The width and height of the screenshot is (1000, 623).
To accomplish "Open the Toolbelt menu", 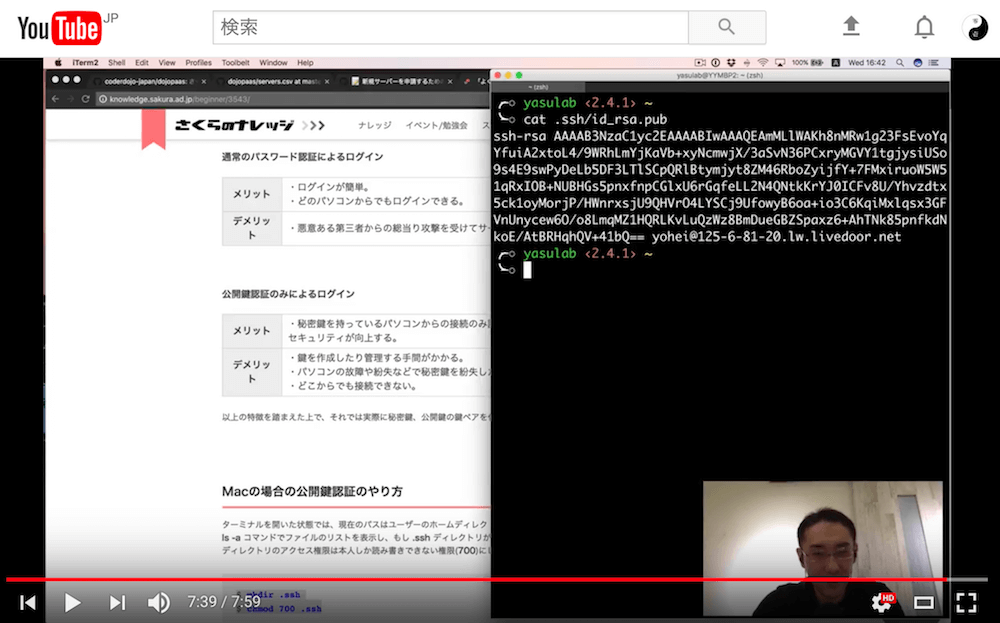I will coord(235,62).
